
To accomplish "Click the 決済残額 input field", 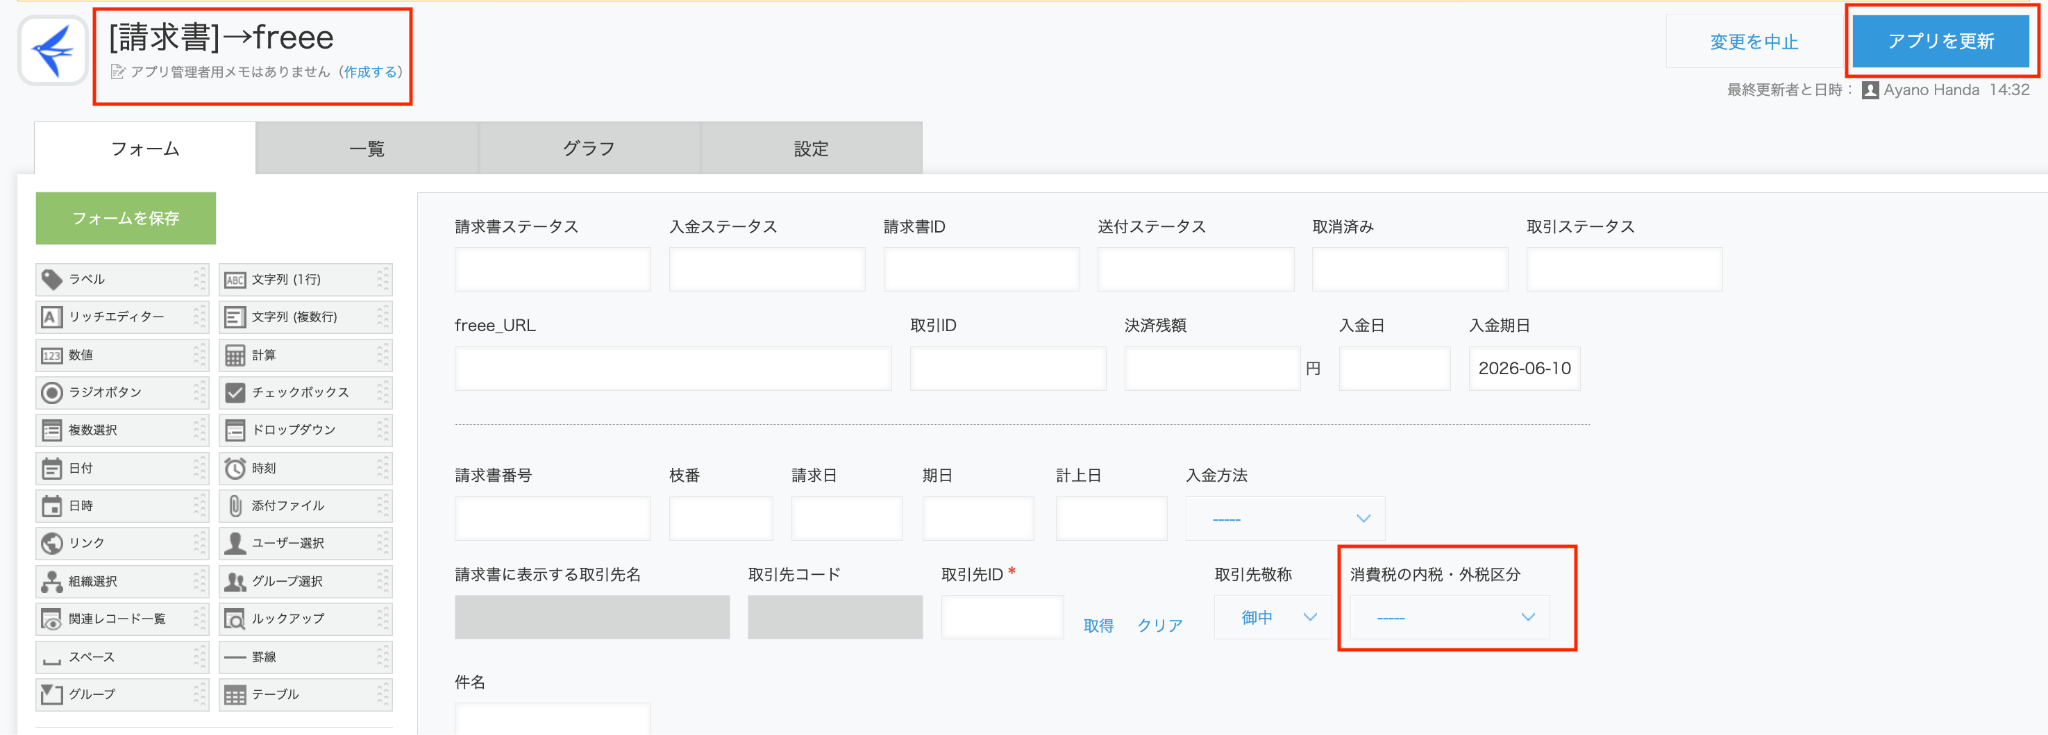I will (1212, 368).
